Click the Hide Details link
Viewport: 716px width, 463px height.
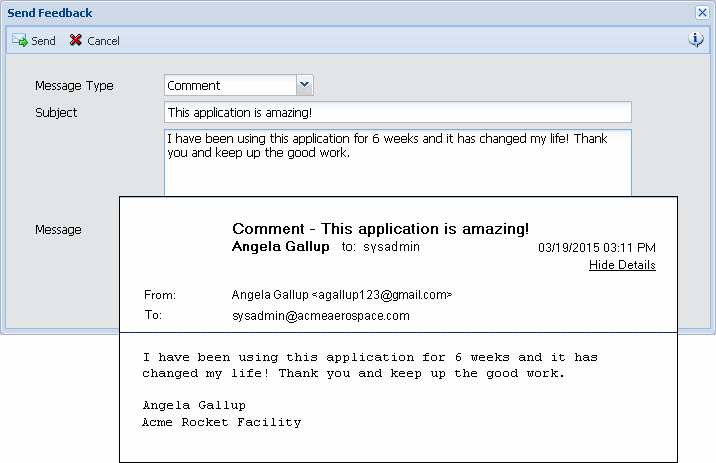coord(622,265)
